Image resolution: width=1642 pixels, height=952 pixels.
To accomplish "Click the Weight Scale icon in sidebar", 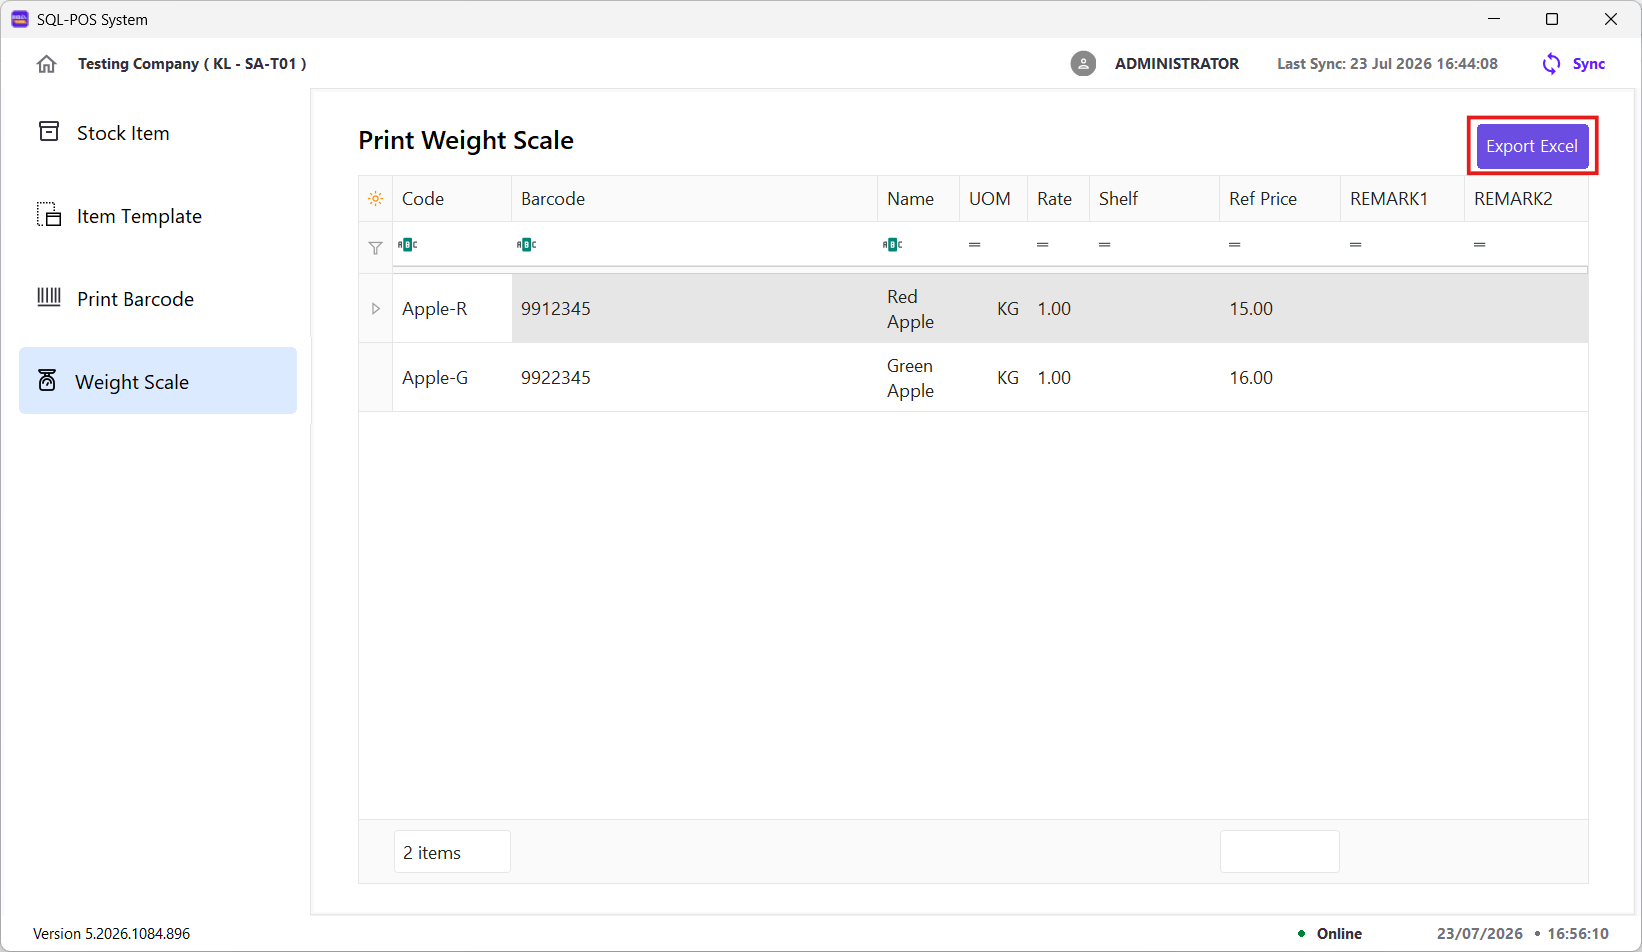I will click(47, 380).
